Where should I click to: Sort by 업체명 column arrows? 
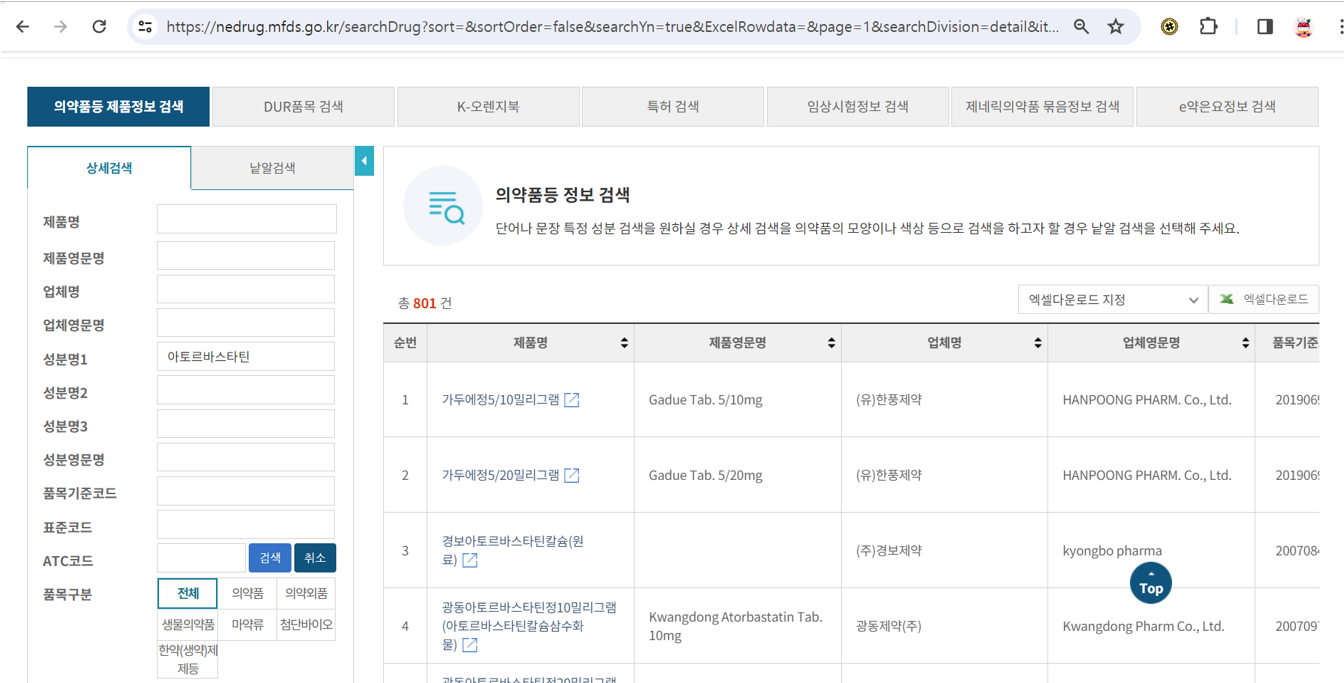[x=1037, y=343]
